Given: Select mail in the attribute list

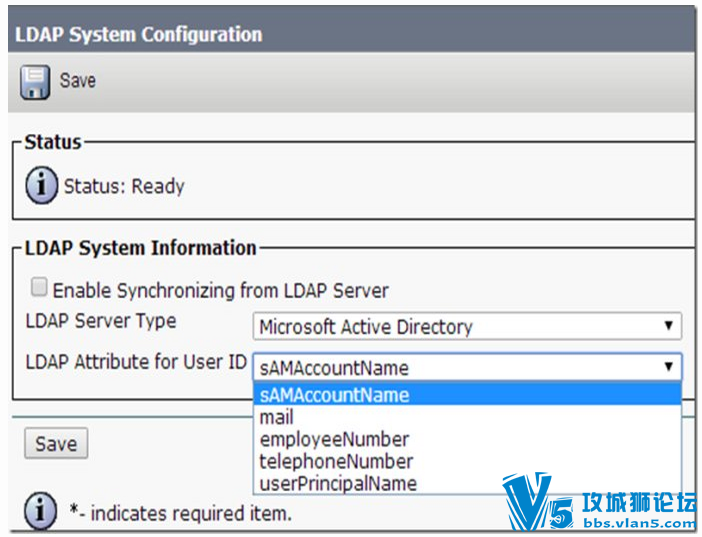Looking at the screenshot, I should pyautogui.click(x=467, y=417).
